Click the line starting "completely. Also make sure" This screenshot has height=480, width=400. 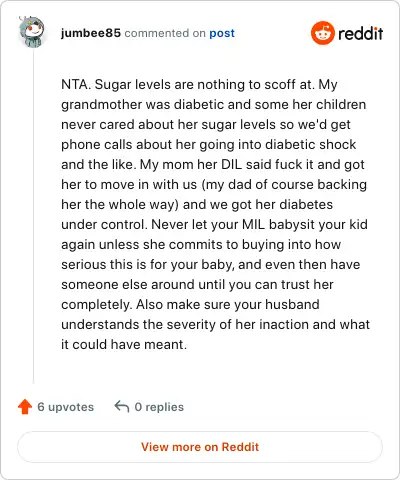(190, 304)
